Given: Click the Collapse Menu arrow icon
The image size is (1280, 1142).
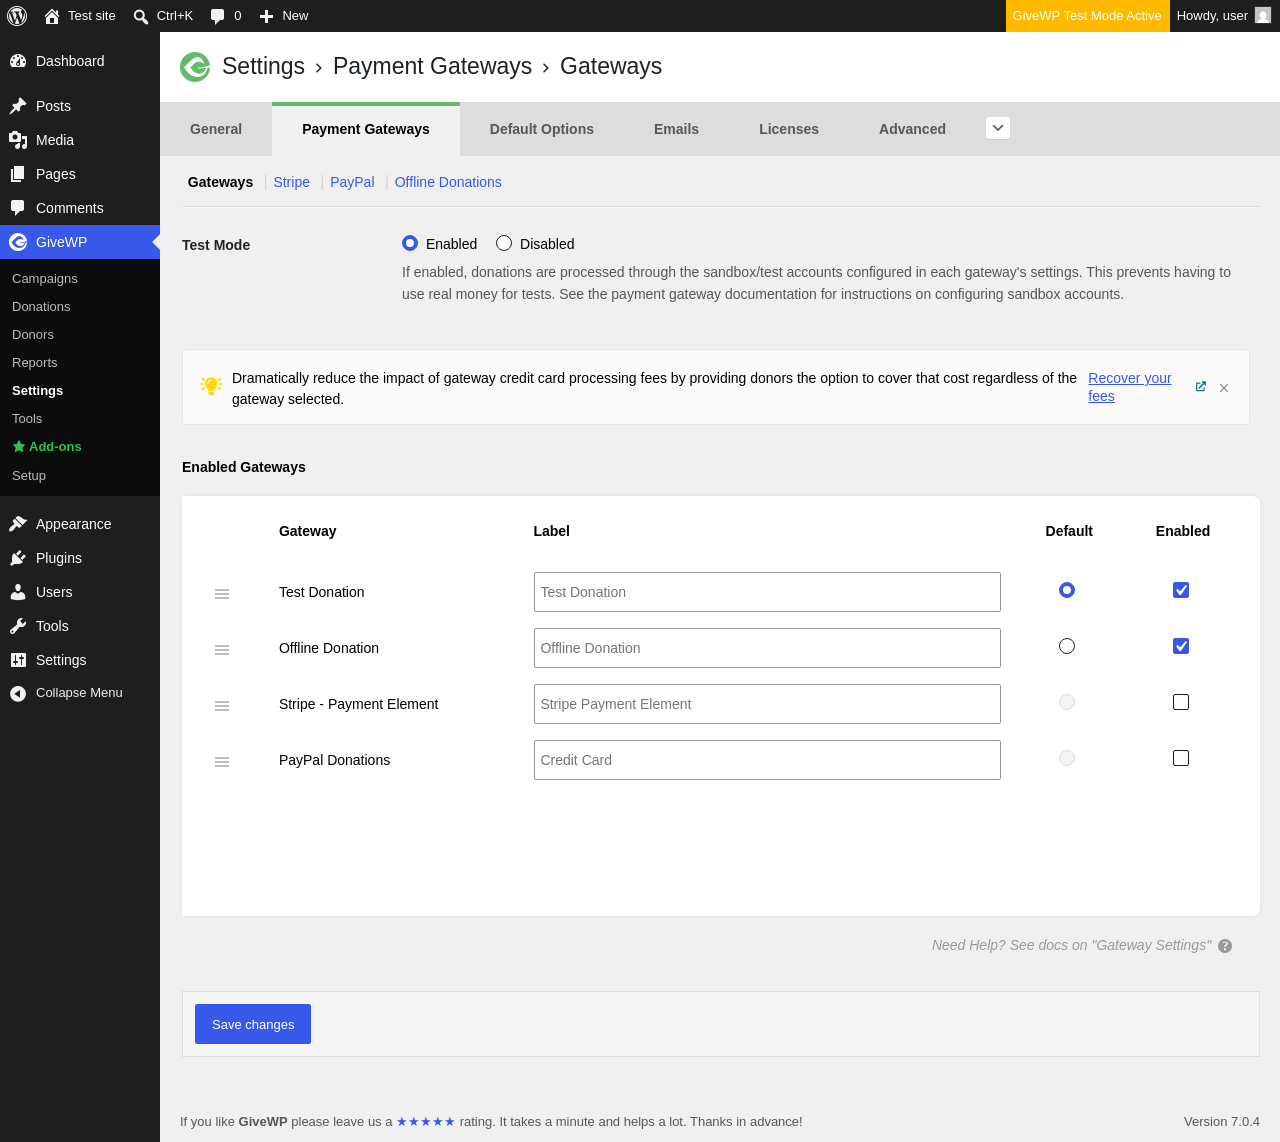Looking at the screenshot, I should [x=18, y=693].
